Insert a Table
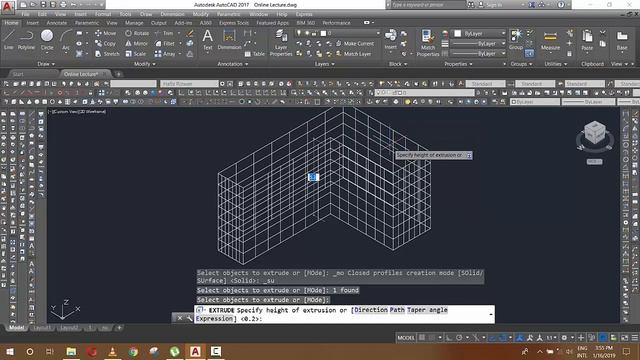The height and width of the screenshot is (360, 640). 255,53
